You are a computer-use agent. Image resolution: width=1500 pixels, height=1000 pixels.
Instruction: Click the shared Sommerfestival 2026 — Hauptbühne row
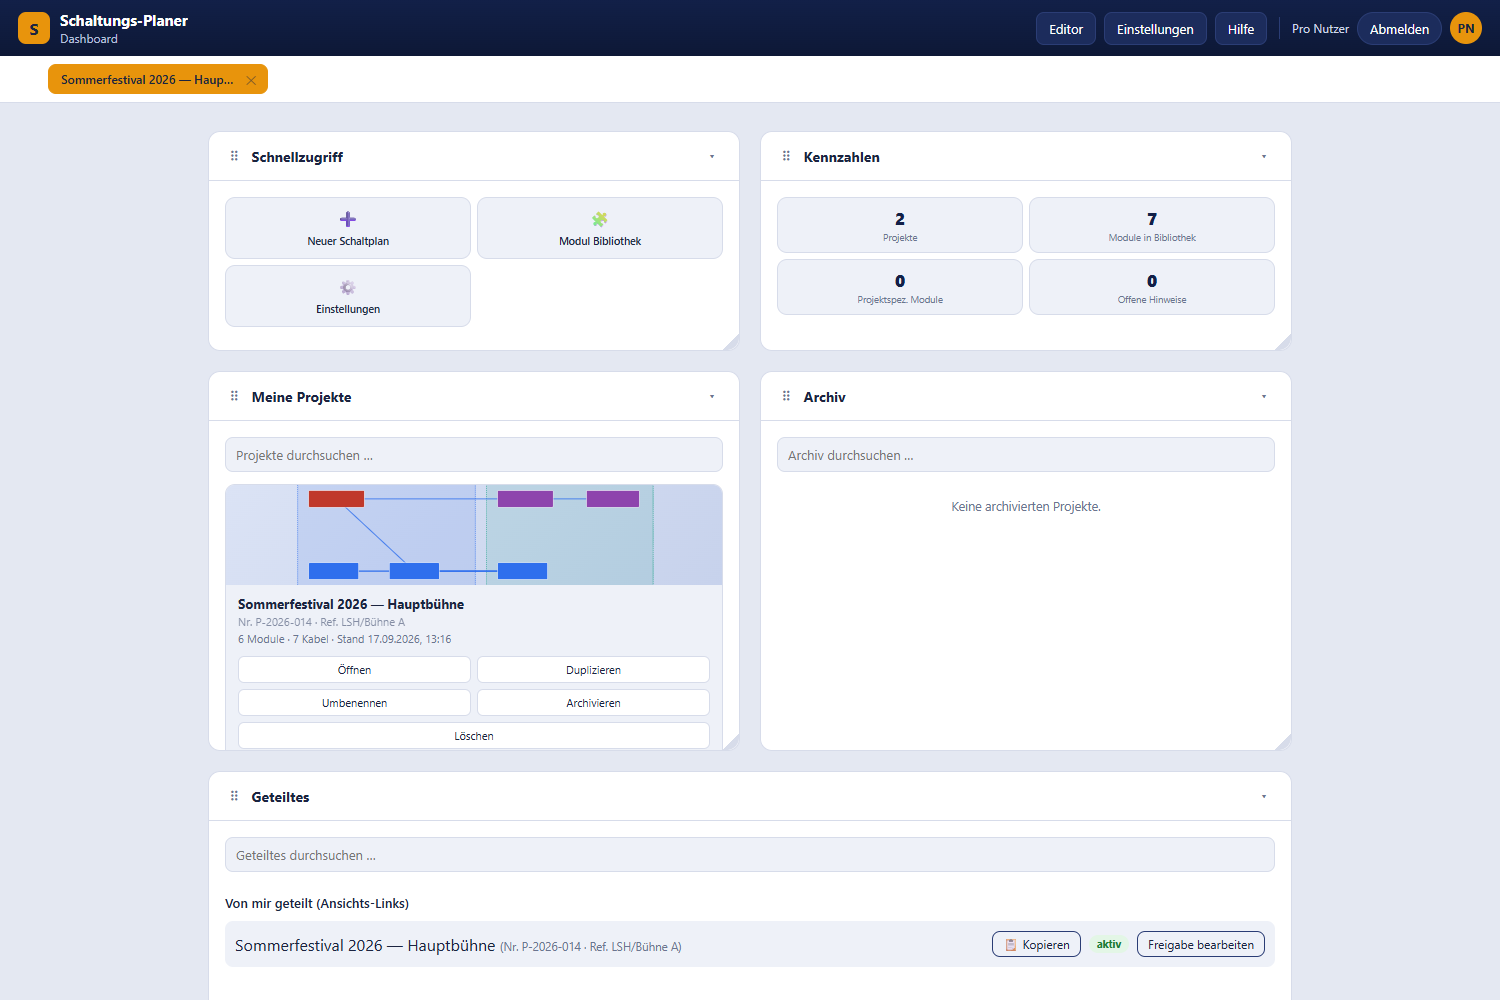click(x=750, y=944)
